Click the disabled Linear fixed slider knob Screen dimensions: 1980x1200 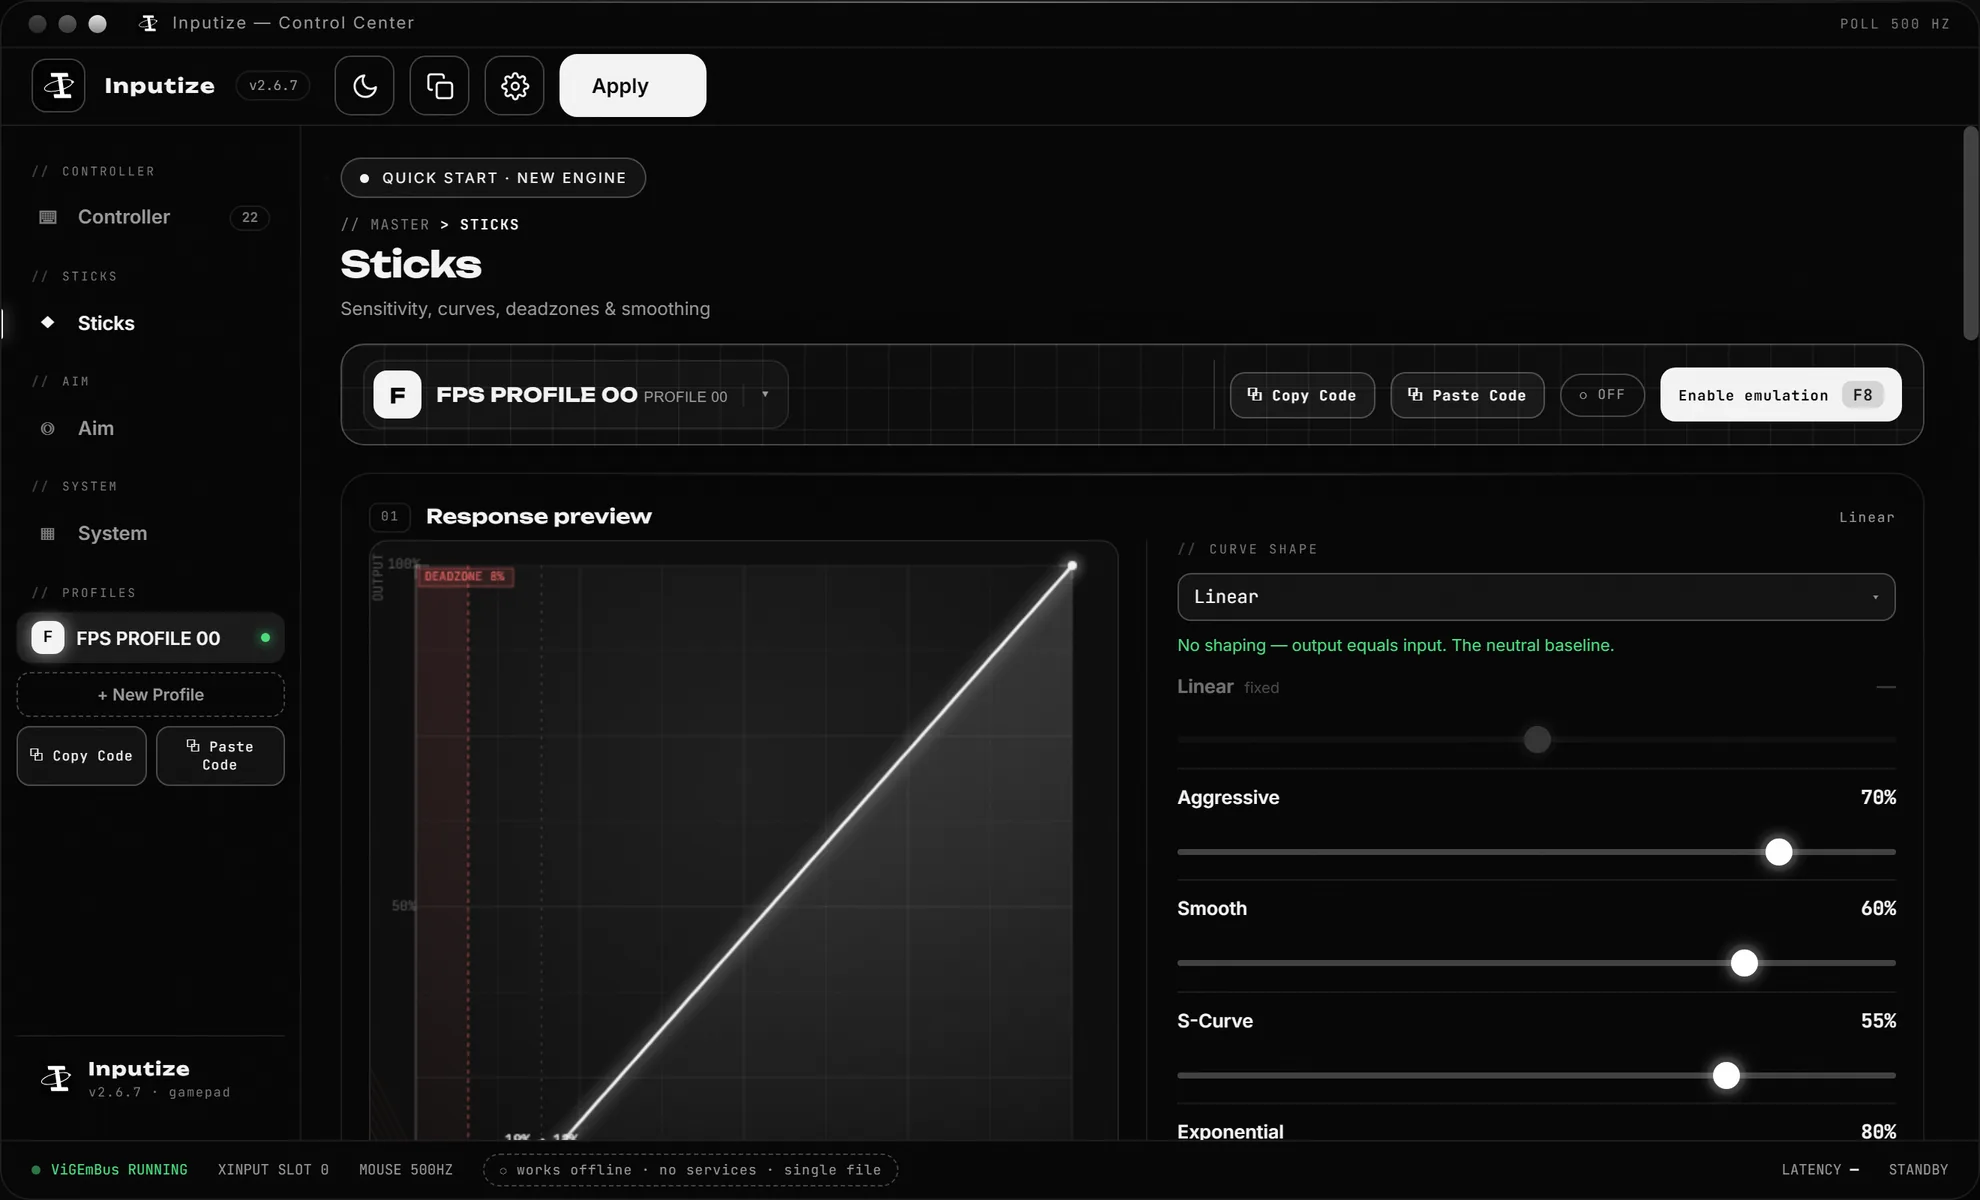click(1537, 740)
